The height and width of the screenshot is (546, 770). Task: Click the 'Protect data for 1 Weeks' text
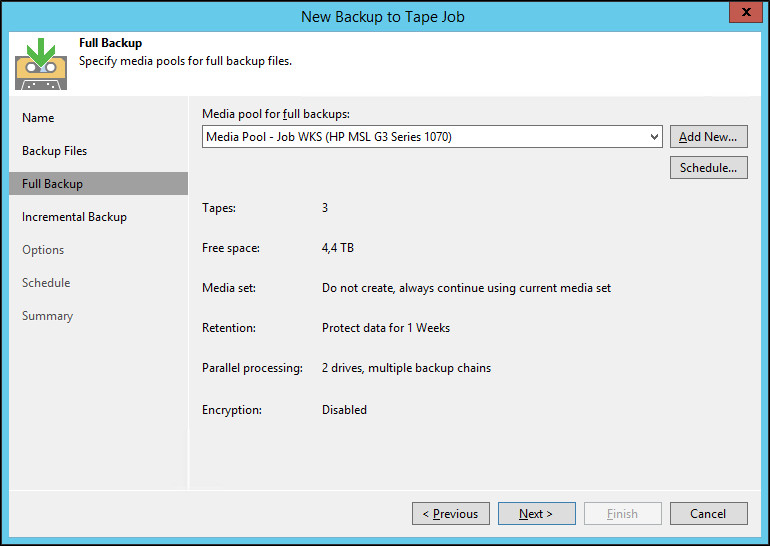point(386,328)
